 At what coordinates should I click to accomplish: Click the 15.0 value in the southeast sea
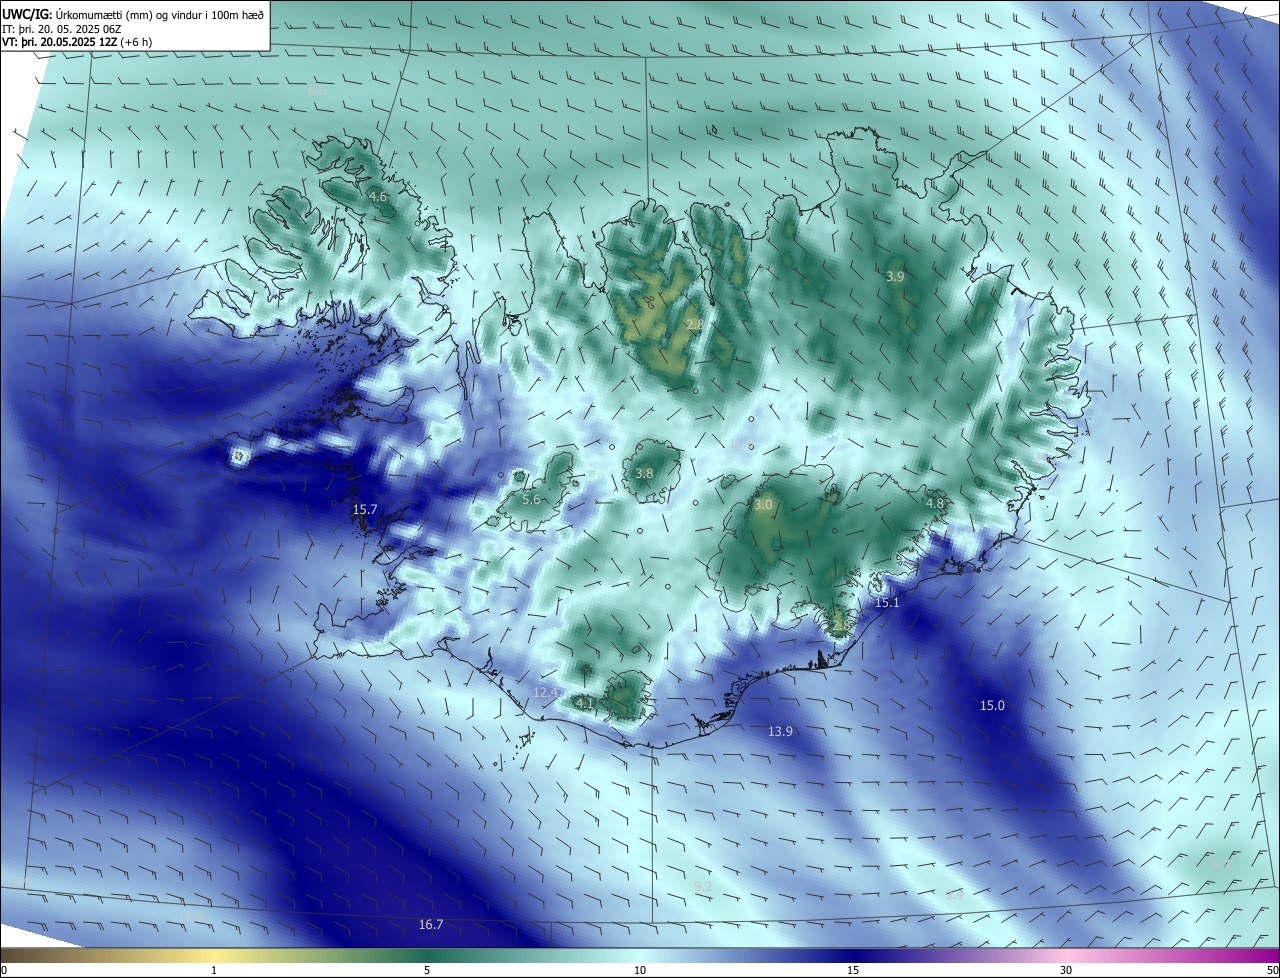[x=992, y=706]
